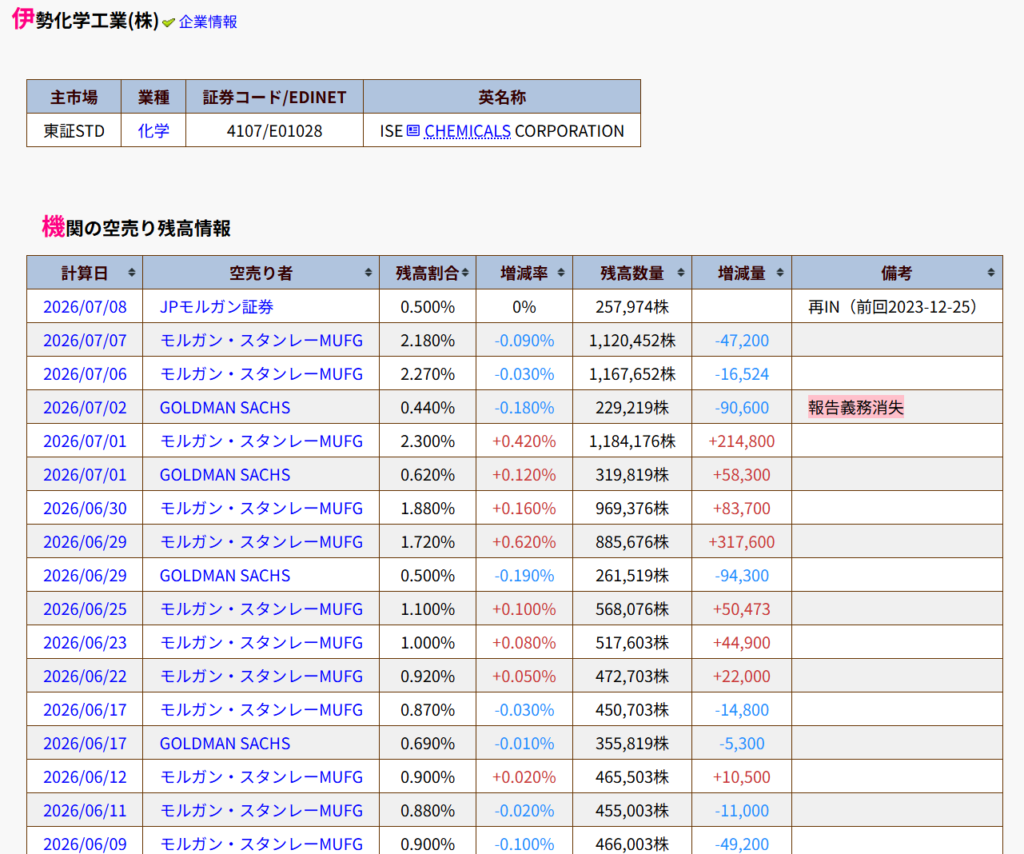
Task: Select the +0.620% rate cell
Action: tap(524, 542)
